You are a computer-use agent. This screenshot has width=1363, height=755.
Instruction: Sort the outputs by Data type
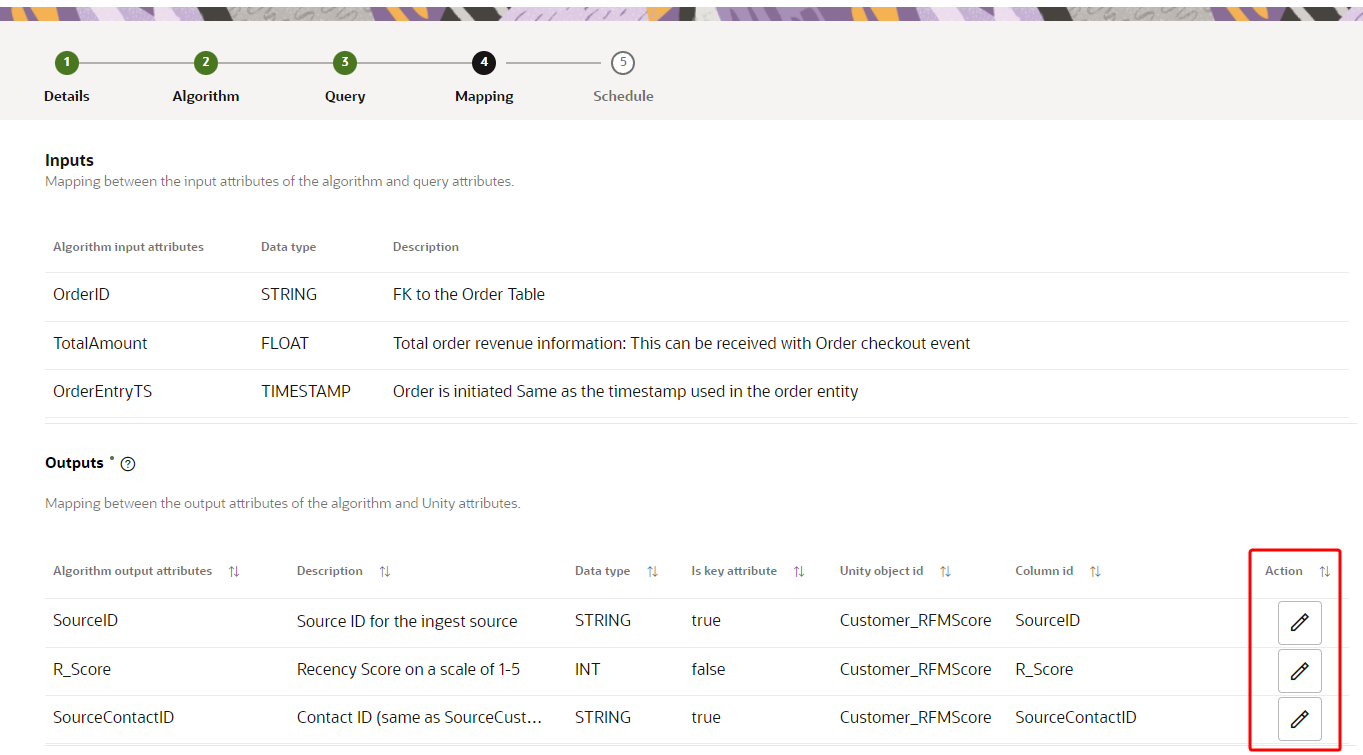[x=652, y=571]
